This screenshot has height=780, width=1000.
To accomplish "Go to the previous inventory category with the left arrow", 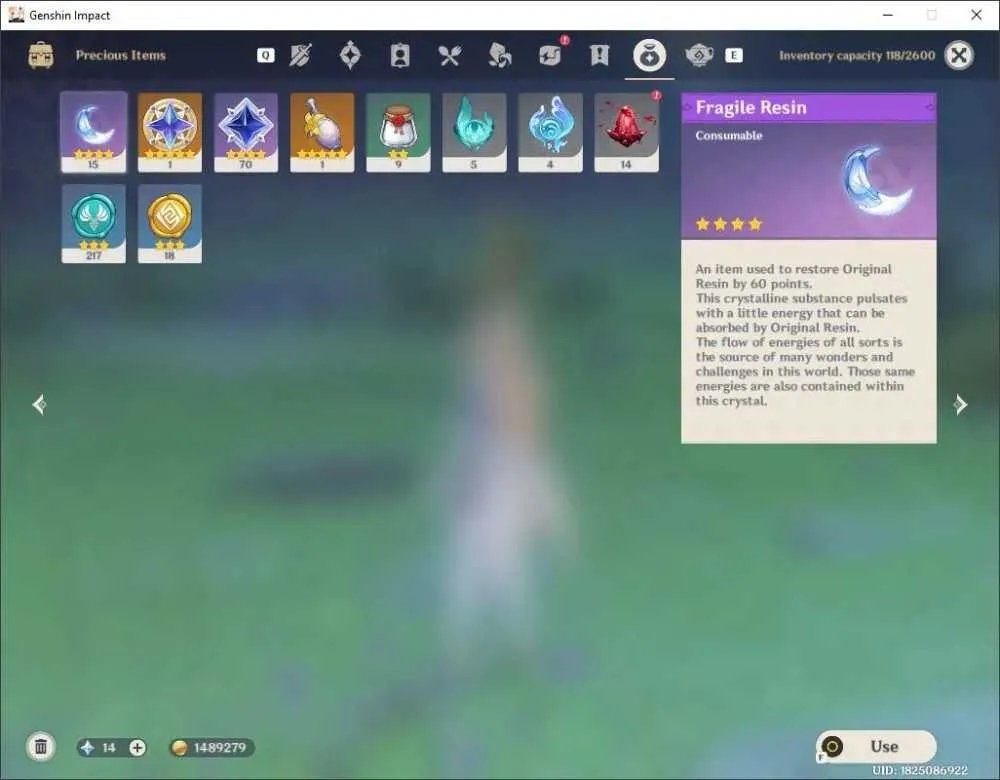I will click(x=40, y=404).
